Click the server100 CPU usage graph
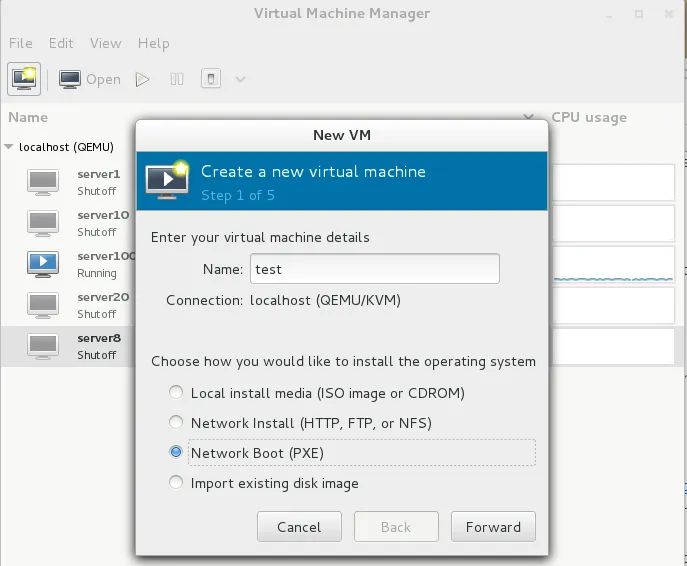 point(613,264)
